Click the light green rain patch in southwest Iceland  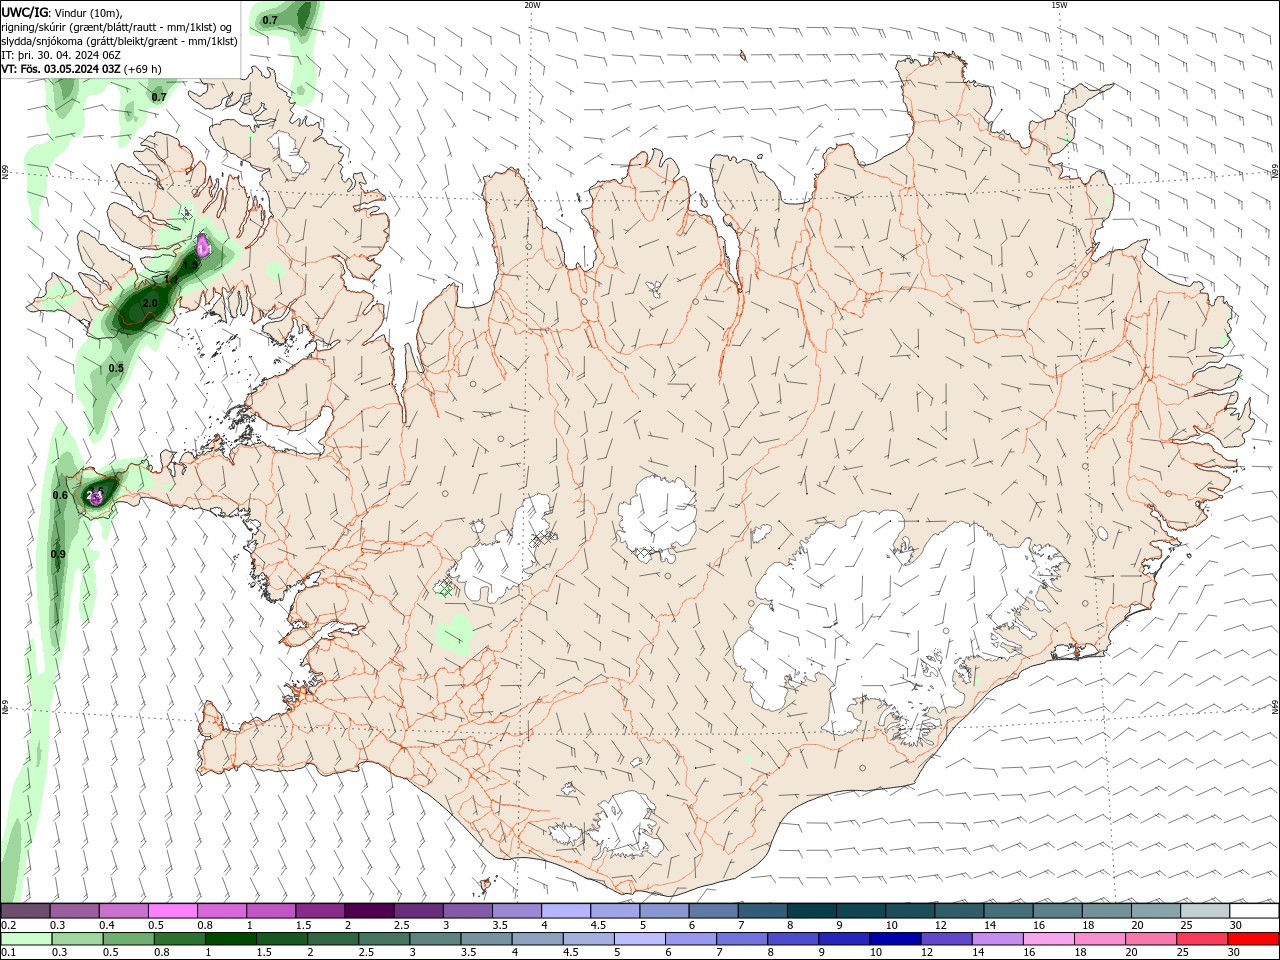tap(455, 633)
